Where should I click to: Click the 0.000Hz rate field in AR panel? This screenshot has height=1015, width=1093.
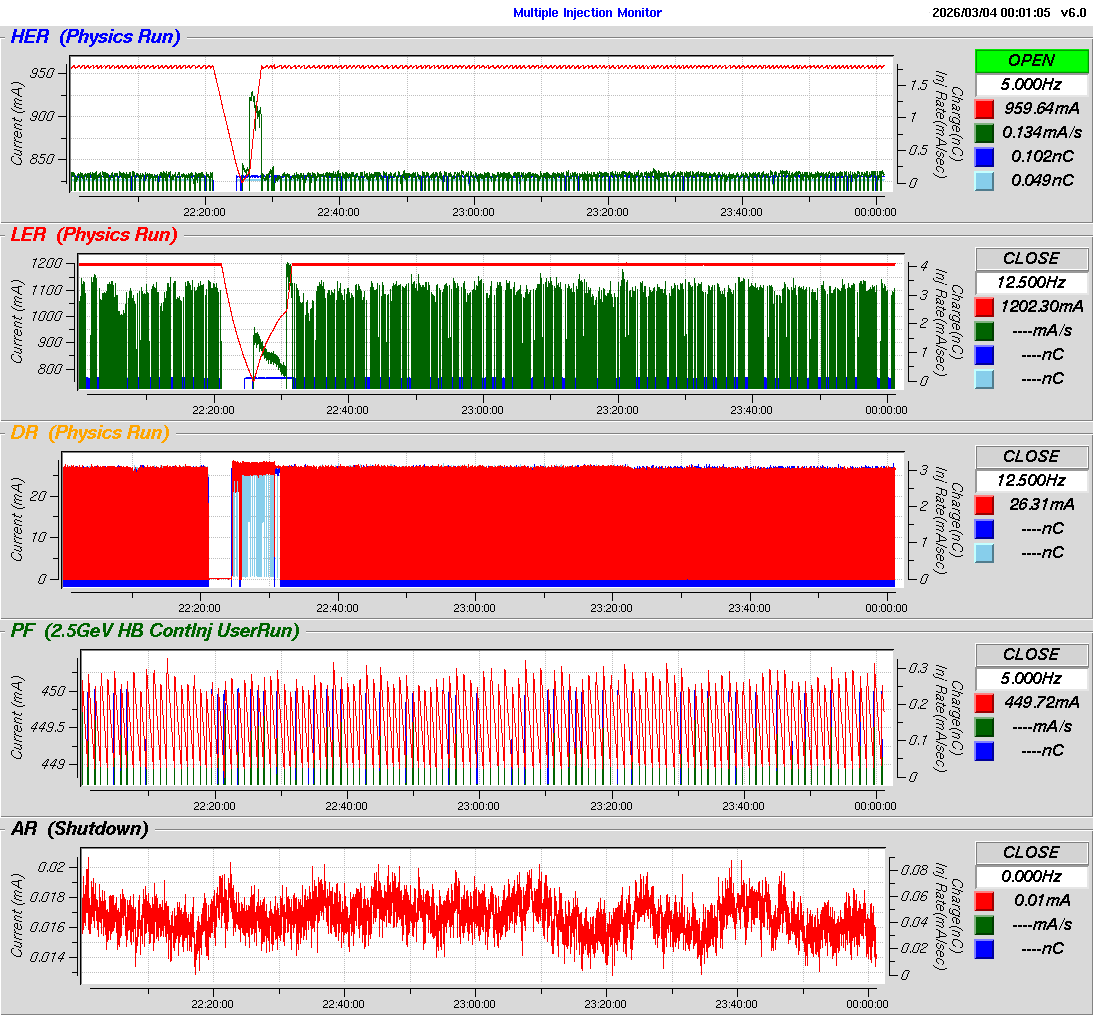tap(1030, 877)
